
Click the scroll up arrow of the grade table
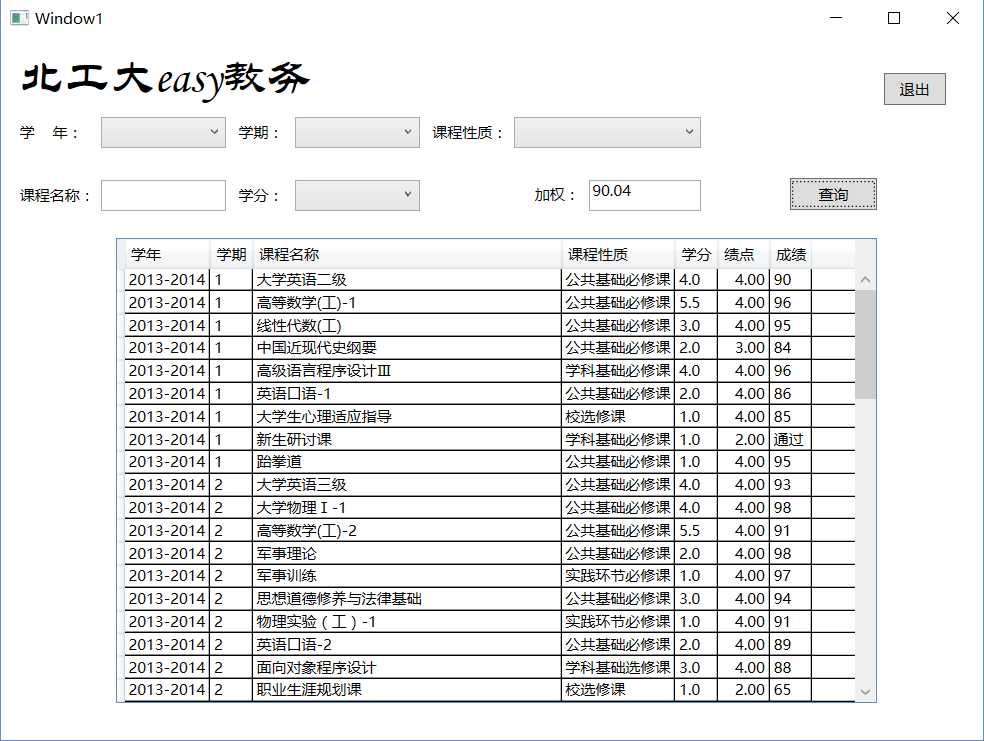coord(865,280)
